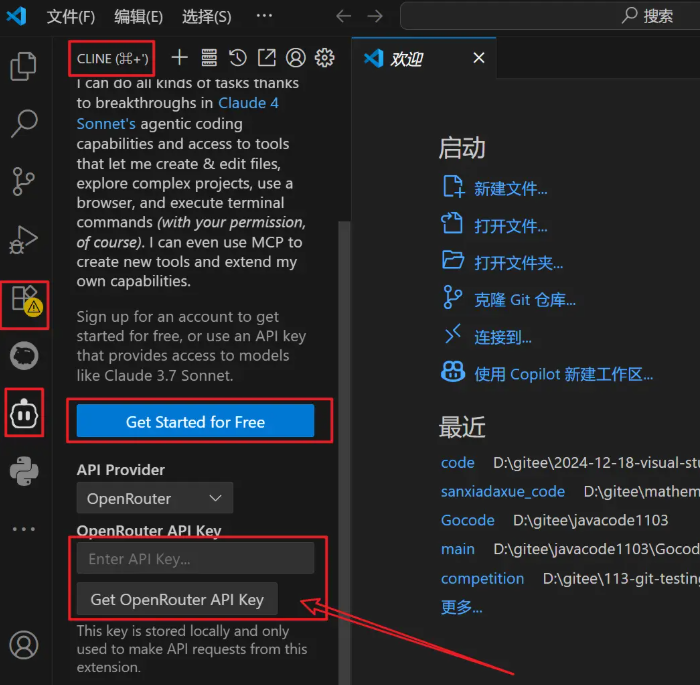Open the 选择(S) menu
The image size is (700, 685).
pos(207,17)
